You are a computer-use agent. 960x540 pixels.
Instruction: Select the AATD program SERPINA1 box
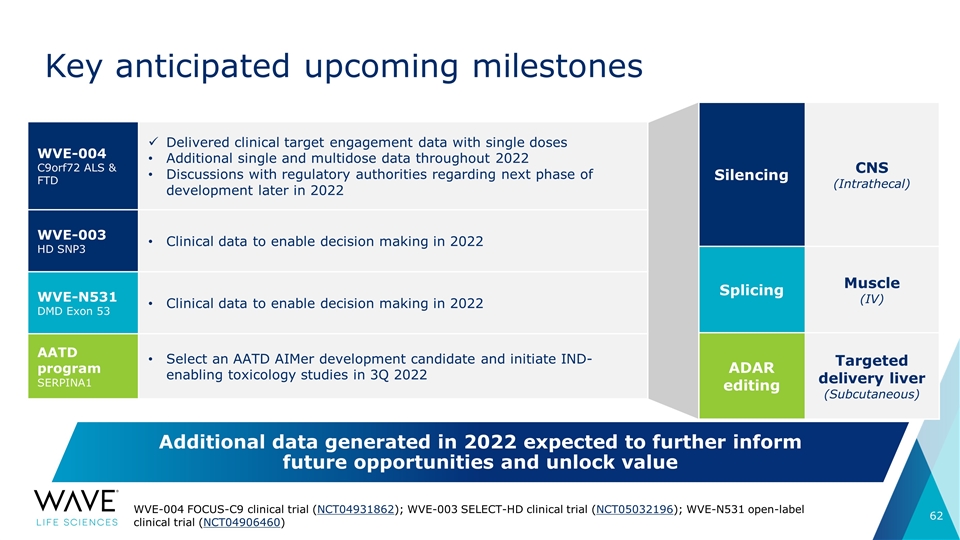(x=83, y=366)
